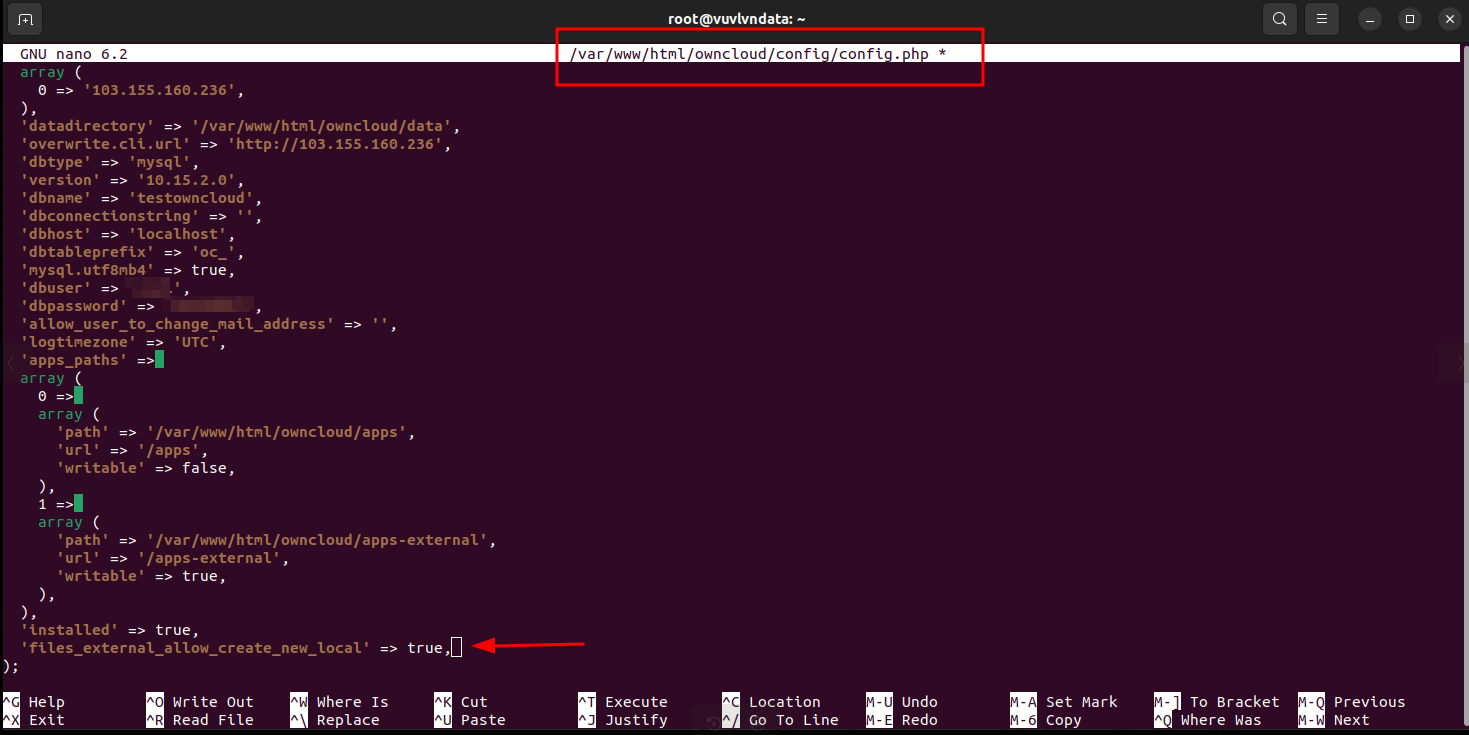Open a new terminal tab
The height and width of the screenshot is (735, 1469).
pyautogui.click(x=25, y=19)
